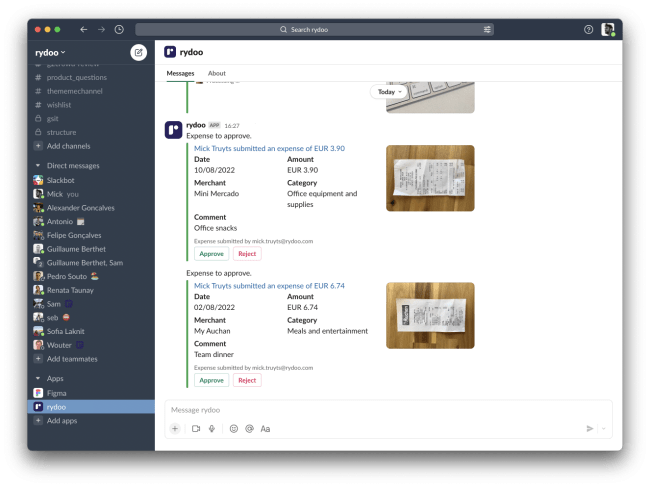650x487 pixels.
Task: Open the emoji picker in composer
Action: 234,428
